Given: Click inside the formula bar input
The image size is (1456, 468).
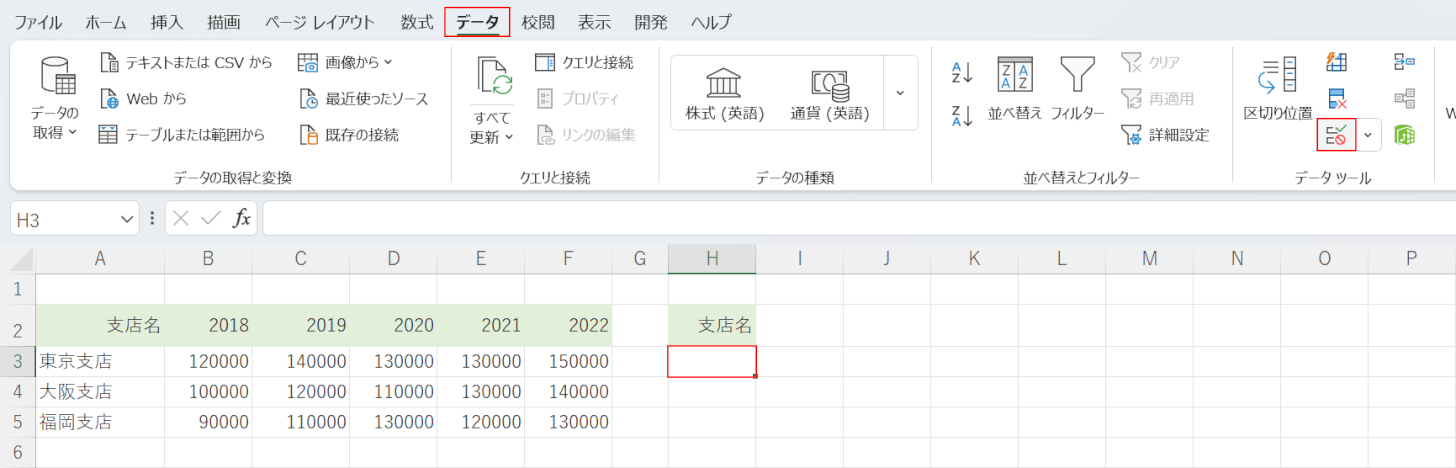Looking at the screenshot, I should pos(850,219).
